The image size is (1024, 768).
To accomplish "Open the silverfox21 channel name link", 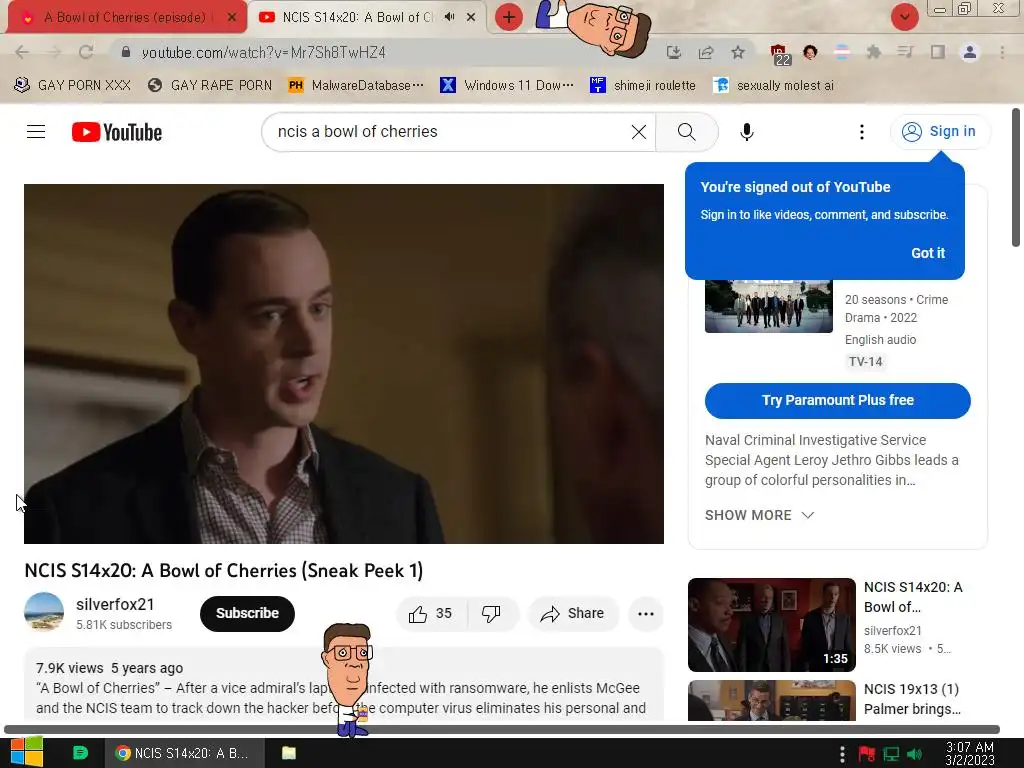I will tap(115, 605).
